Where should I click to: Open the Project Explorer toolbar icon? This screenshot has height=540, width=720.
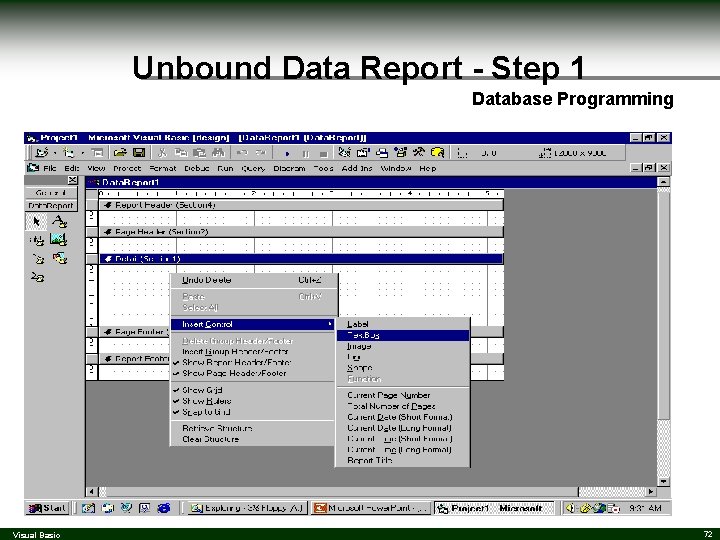coord(344,152)
